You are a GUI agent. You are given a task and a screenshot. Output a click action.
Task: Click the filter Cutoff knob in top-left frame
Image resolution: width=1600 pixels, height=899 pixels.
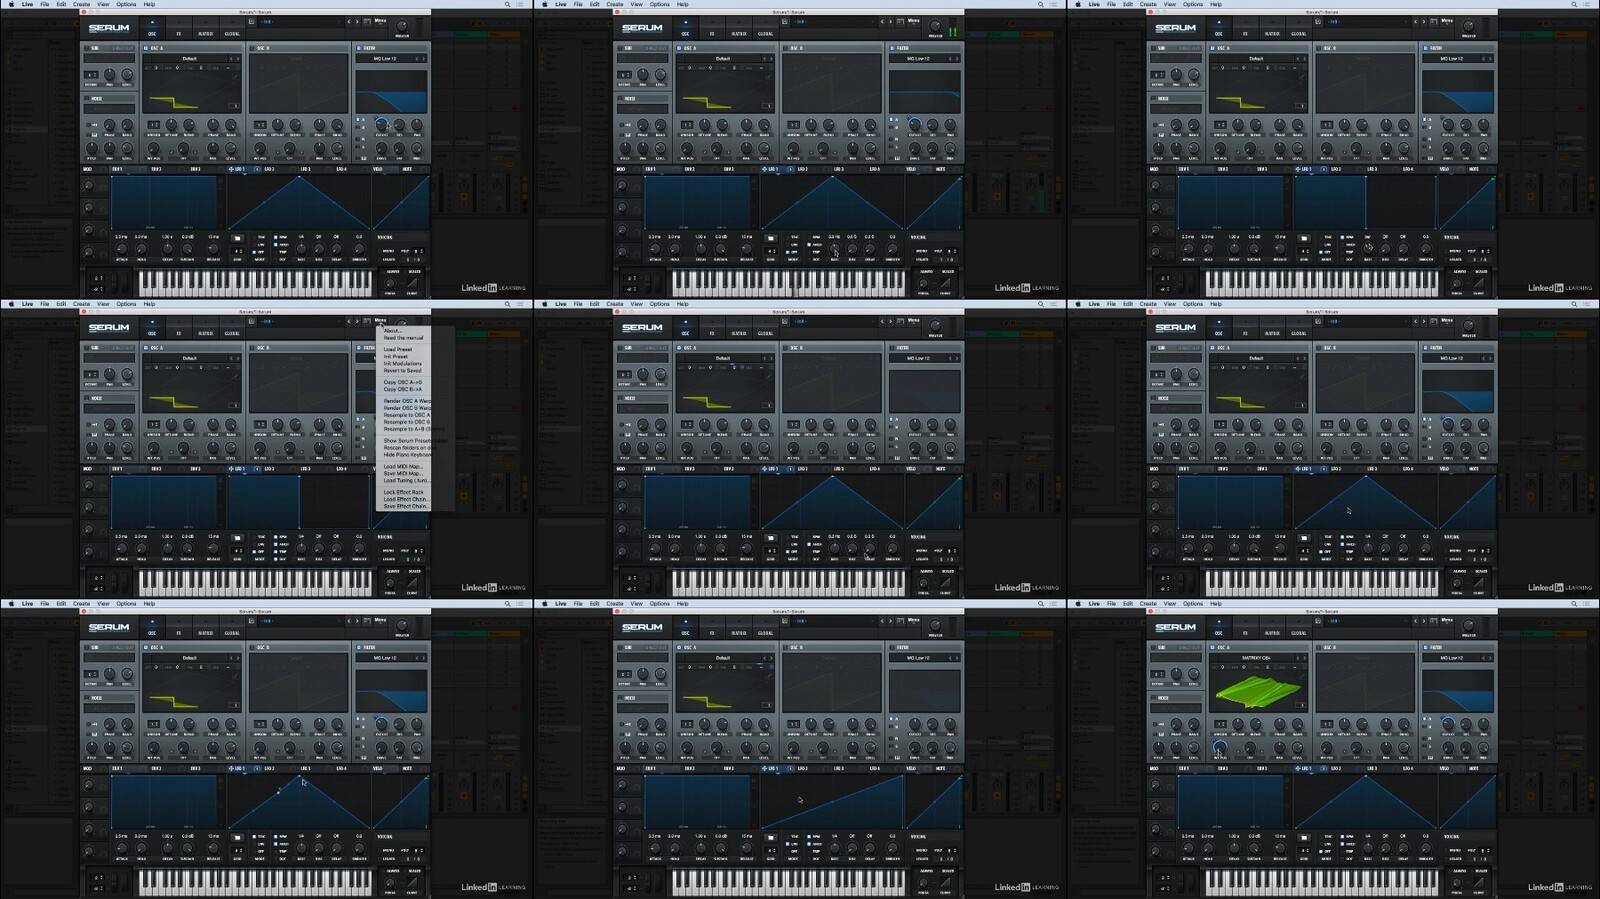(x=381, y=124)
